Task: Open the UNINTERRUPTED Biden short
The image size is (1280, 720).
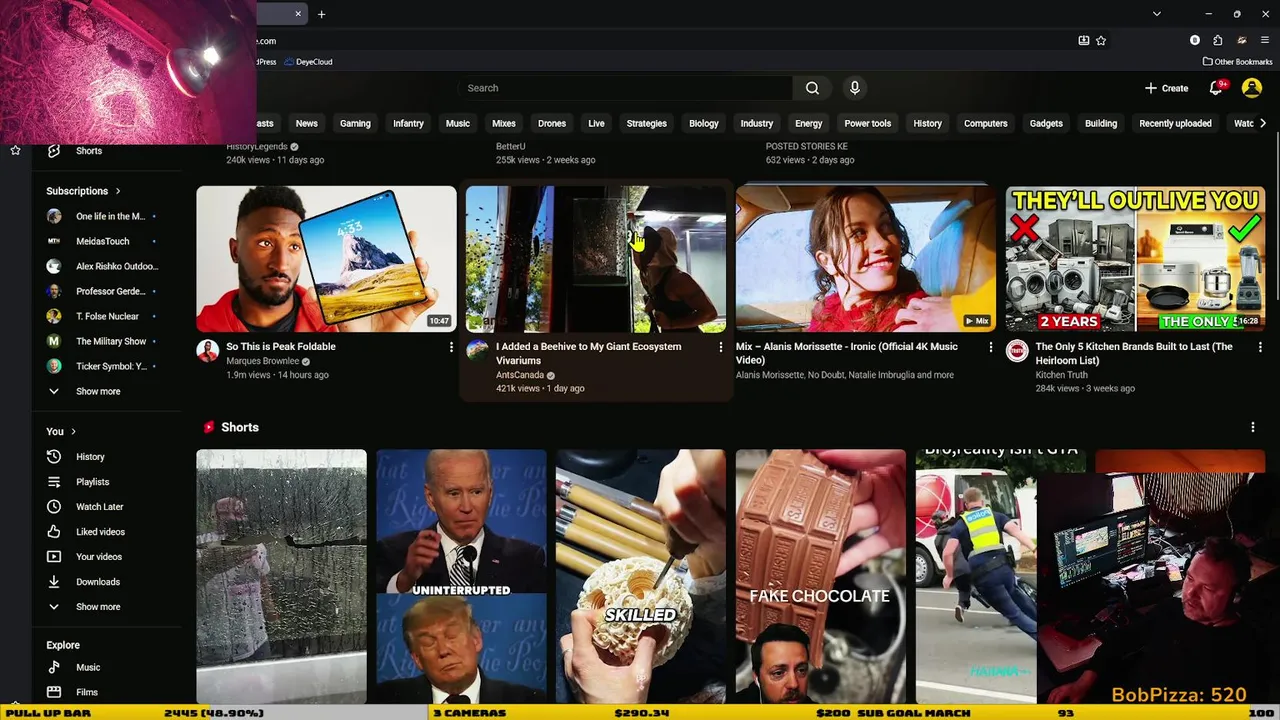Action: click(461, 577)
